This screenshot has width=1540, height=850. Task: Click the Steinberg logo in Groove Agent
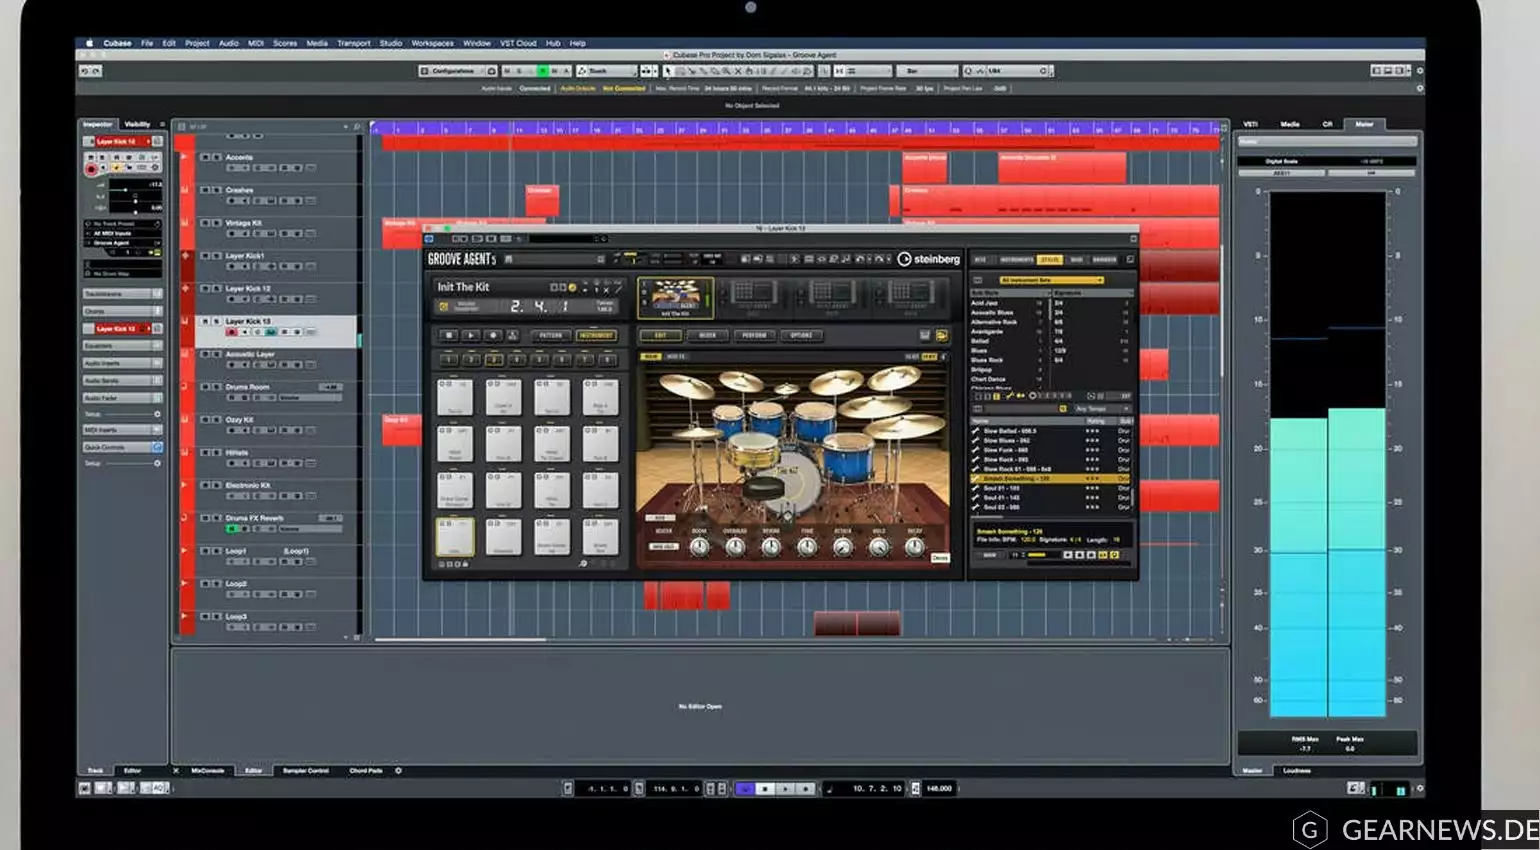[x=928, y=259]
